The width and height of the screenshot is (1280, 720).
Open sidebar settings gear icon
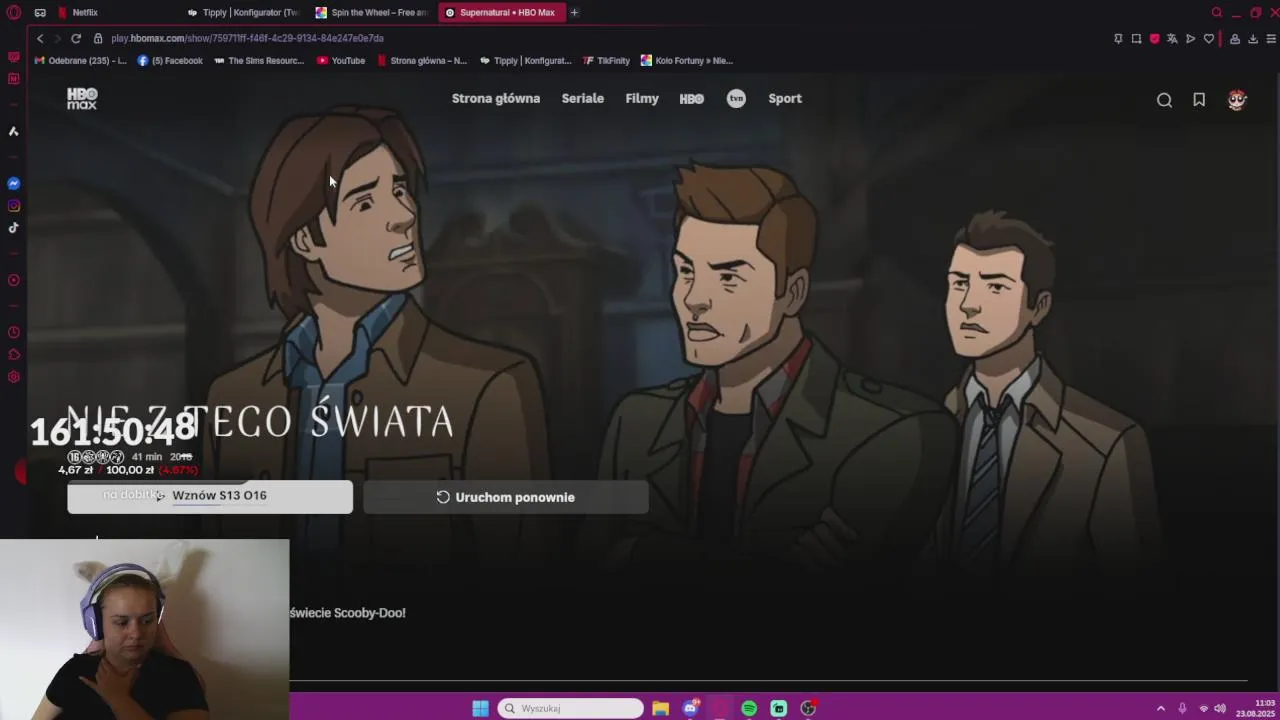coord(13,377)
